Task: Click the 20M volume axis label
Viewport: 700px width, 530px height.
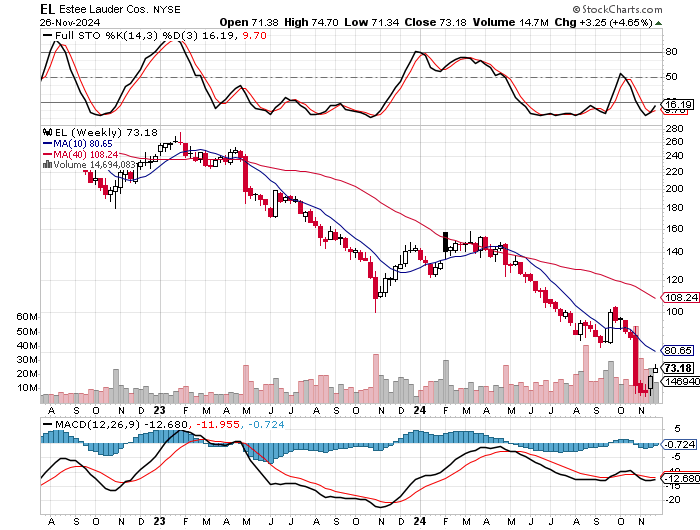Action: (27, 374)
